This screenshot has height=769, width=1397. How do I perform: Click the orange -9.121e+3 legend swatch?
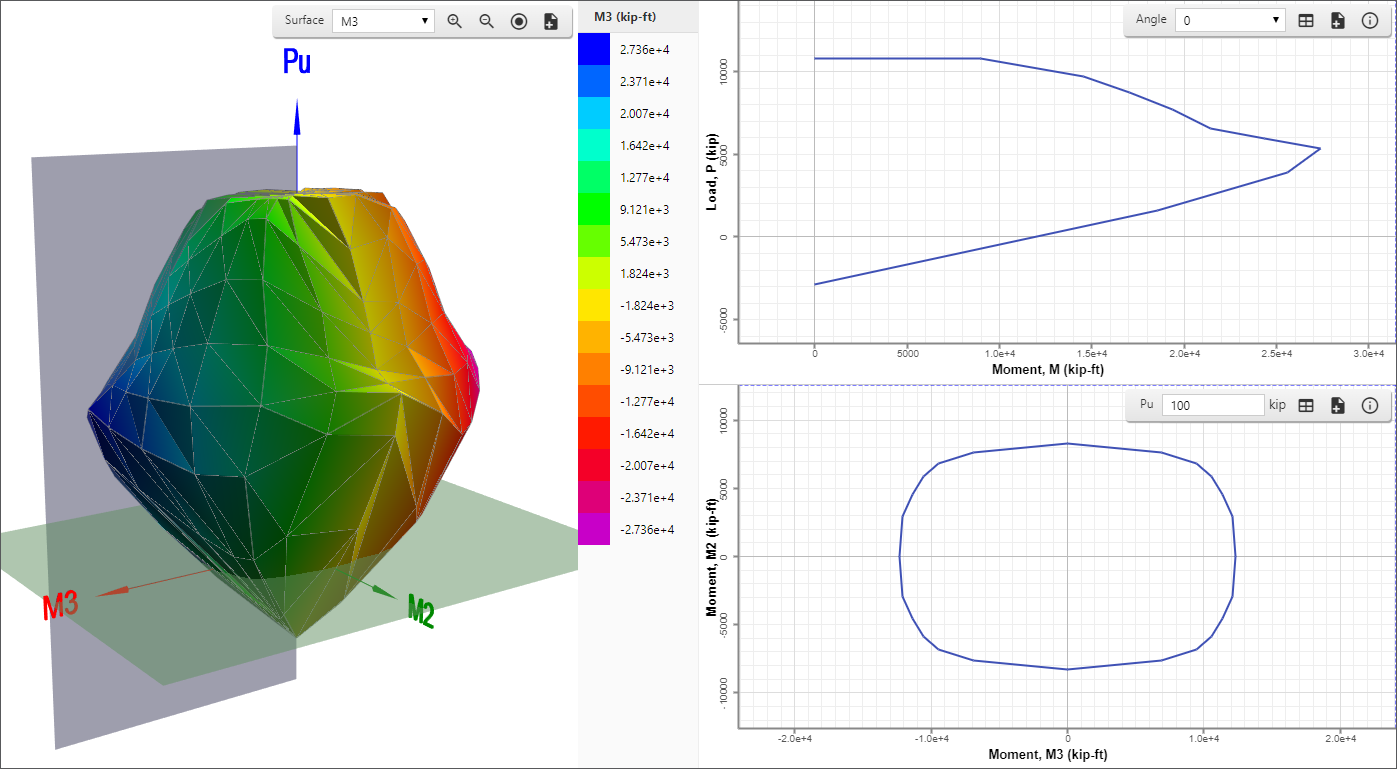coord(593,369)
